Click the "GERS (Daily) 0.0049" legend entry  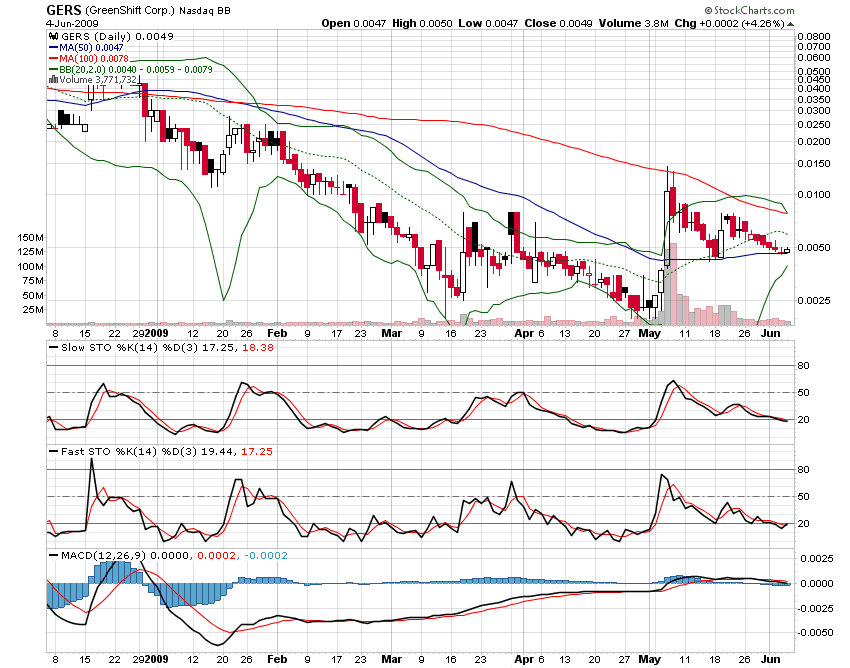tap(117, 36)
